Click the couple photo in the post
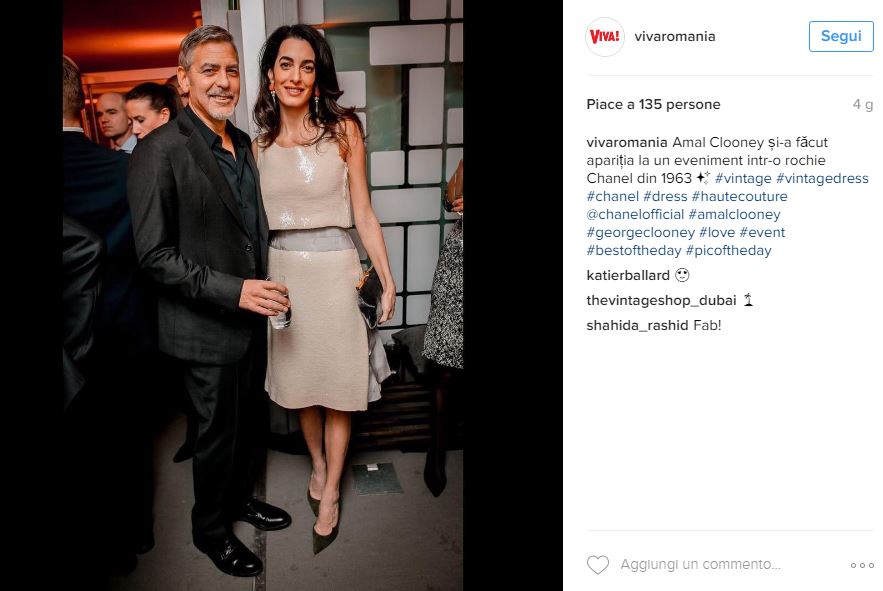The width and height of the screenshot is (883, 591). [263, 295]
